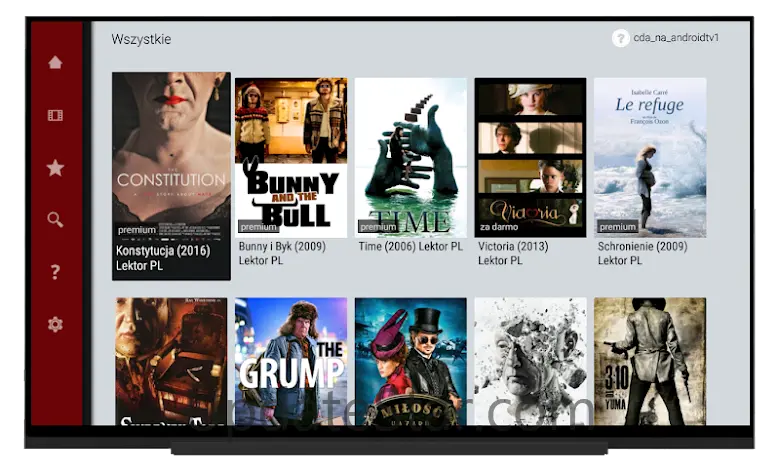This screenshot has height=468, width=780.
Task: Open Favorites star icon in sidebar
Action: [55, 168]
